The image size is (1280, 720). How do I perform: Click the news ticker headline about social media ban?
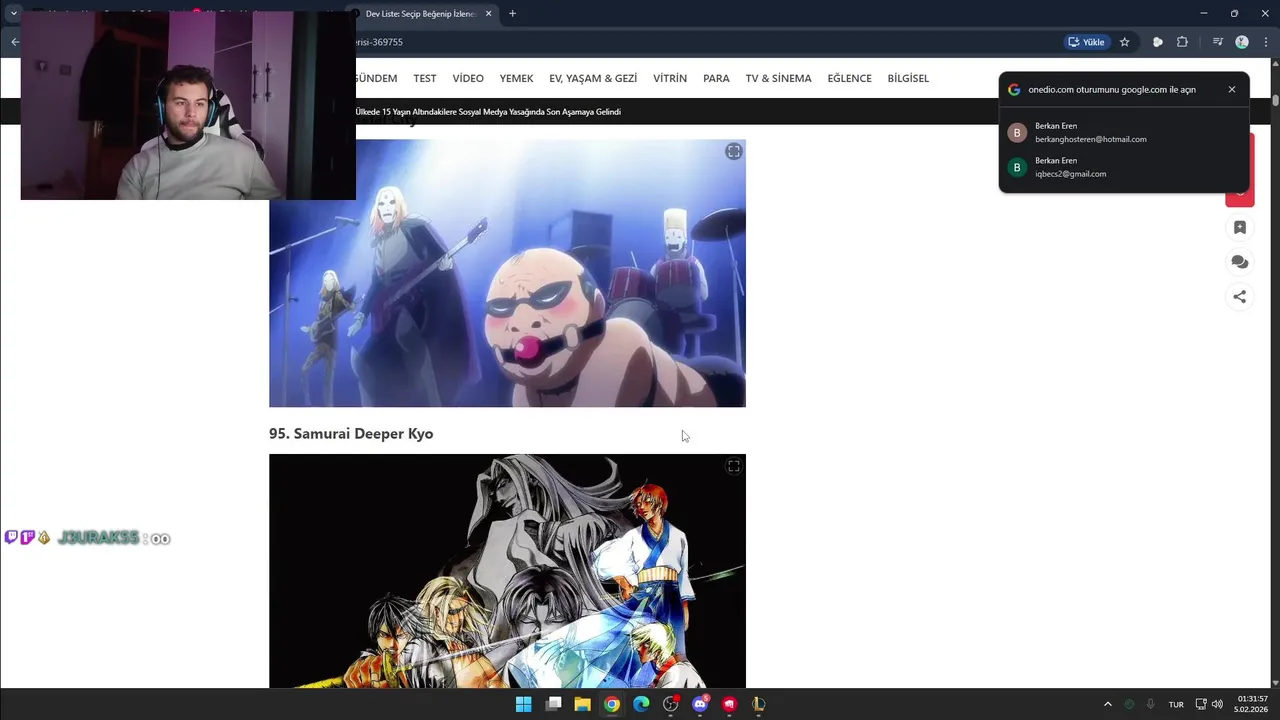click(488, 112)
